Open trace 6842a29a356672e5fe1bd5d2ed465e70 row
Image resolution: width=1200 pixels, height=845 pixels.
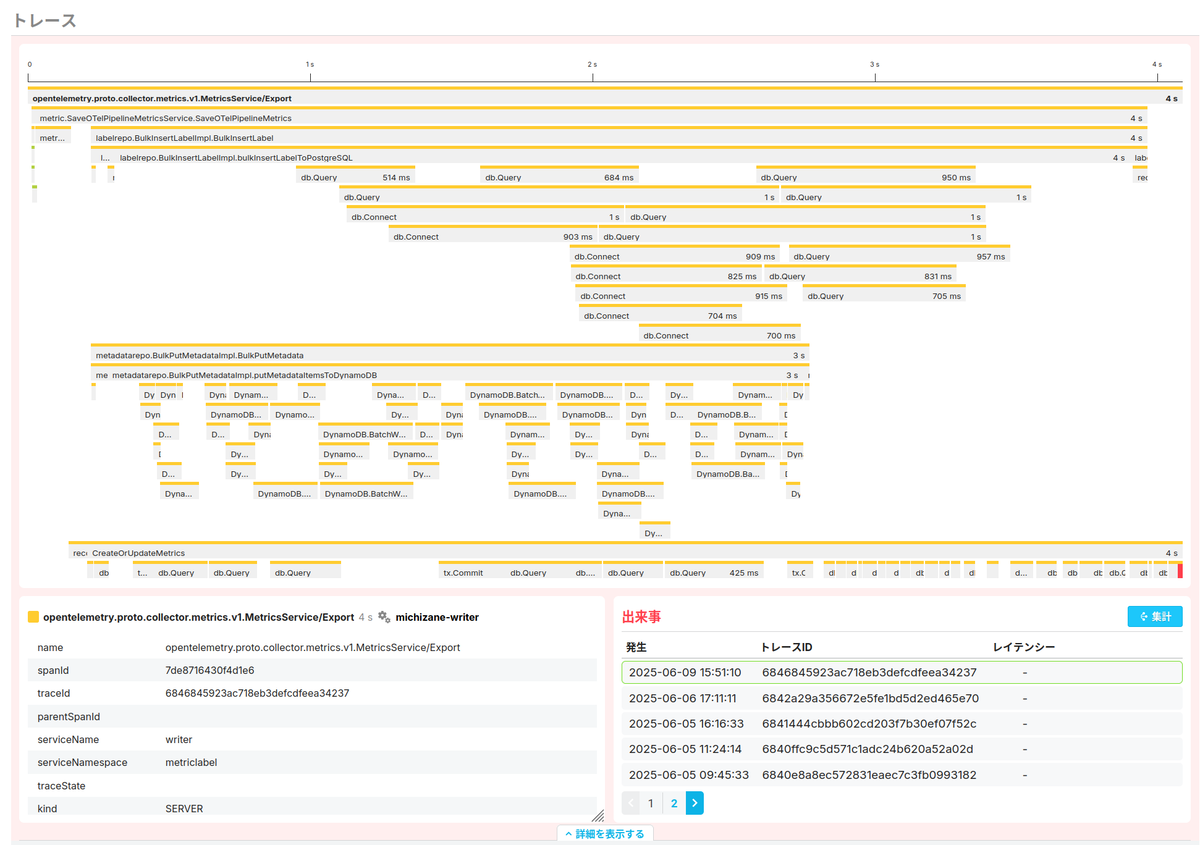901,698
